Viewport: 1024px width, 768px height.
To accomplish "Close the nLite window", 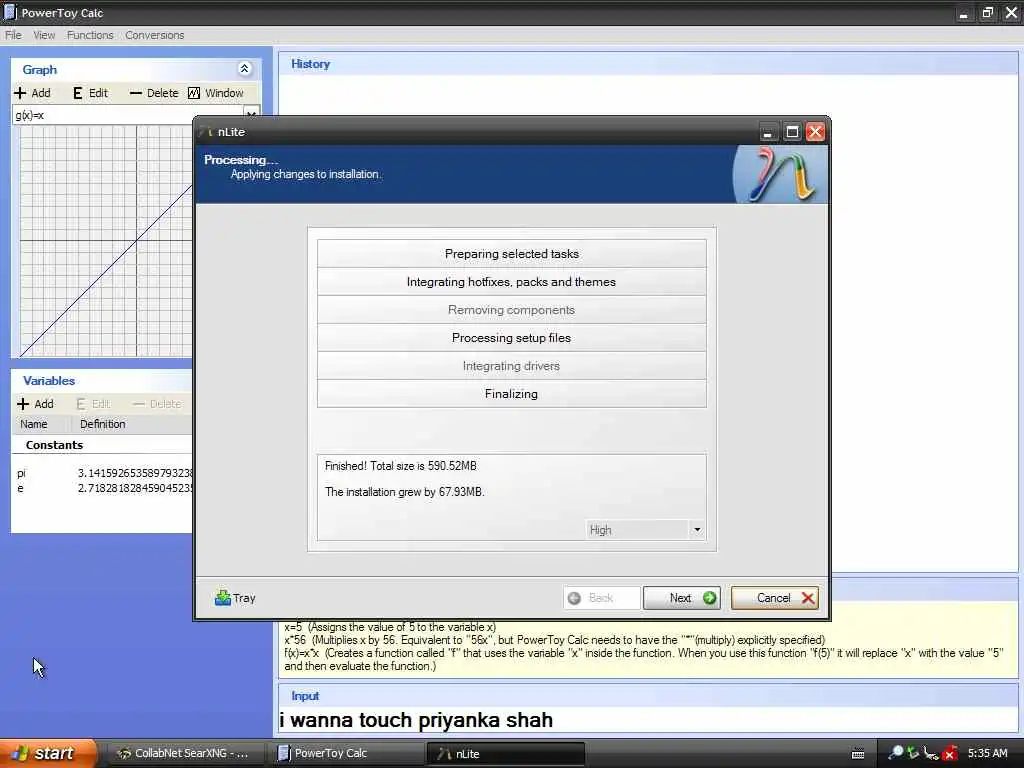I will [x=815, y=133].
